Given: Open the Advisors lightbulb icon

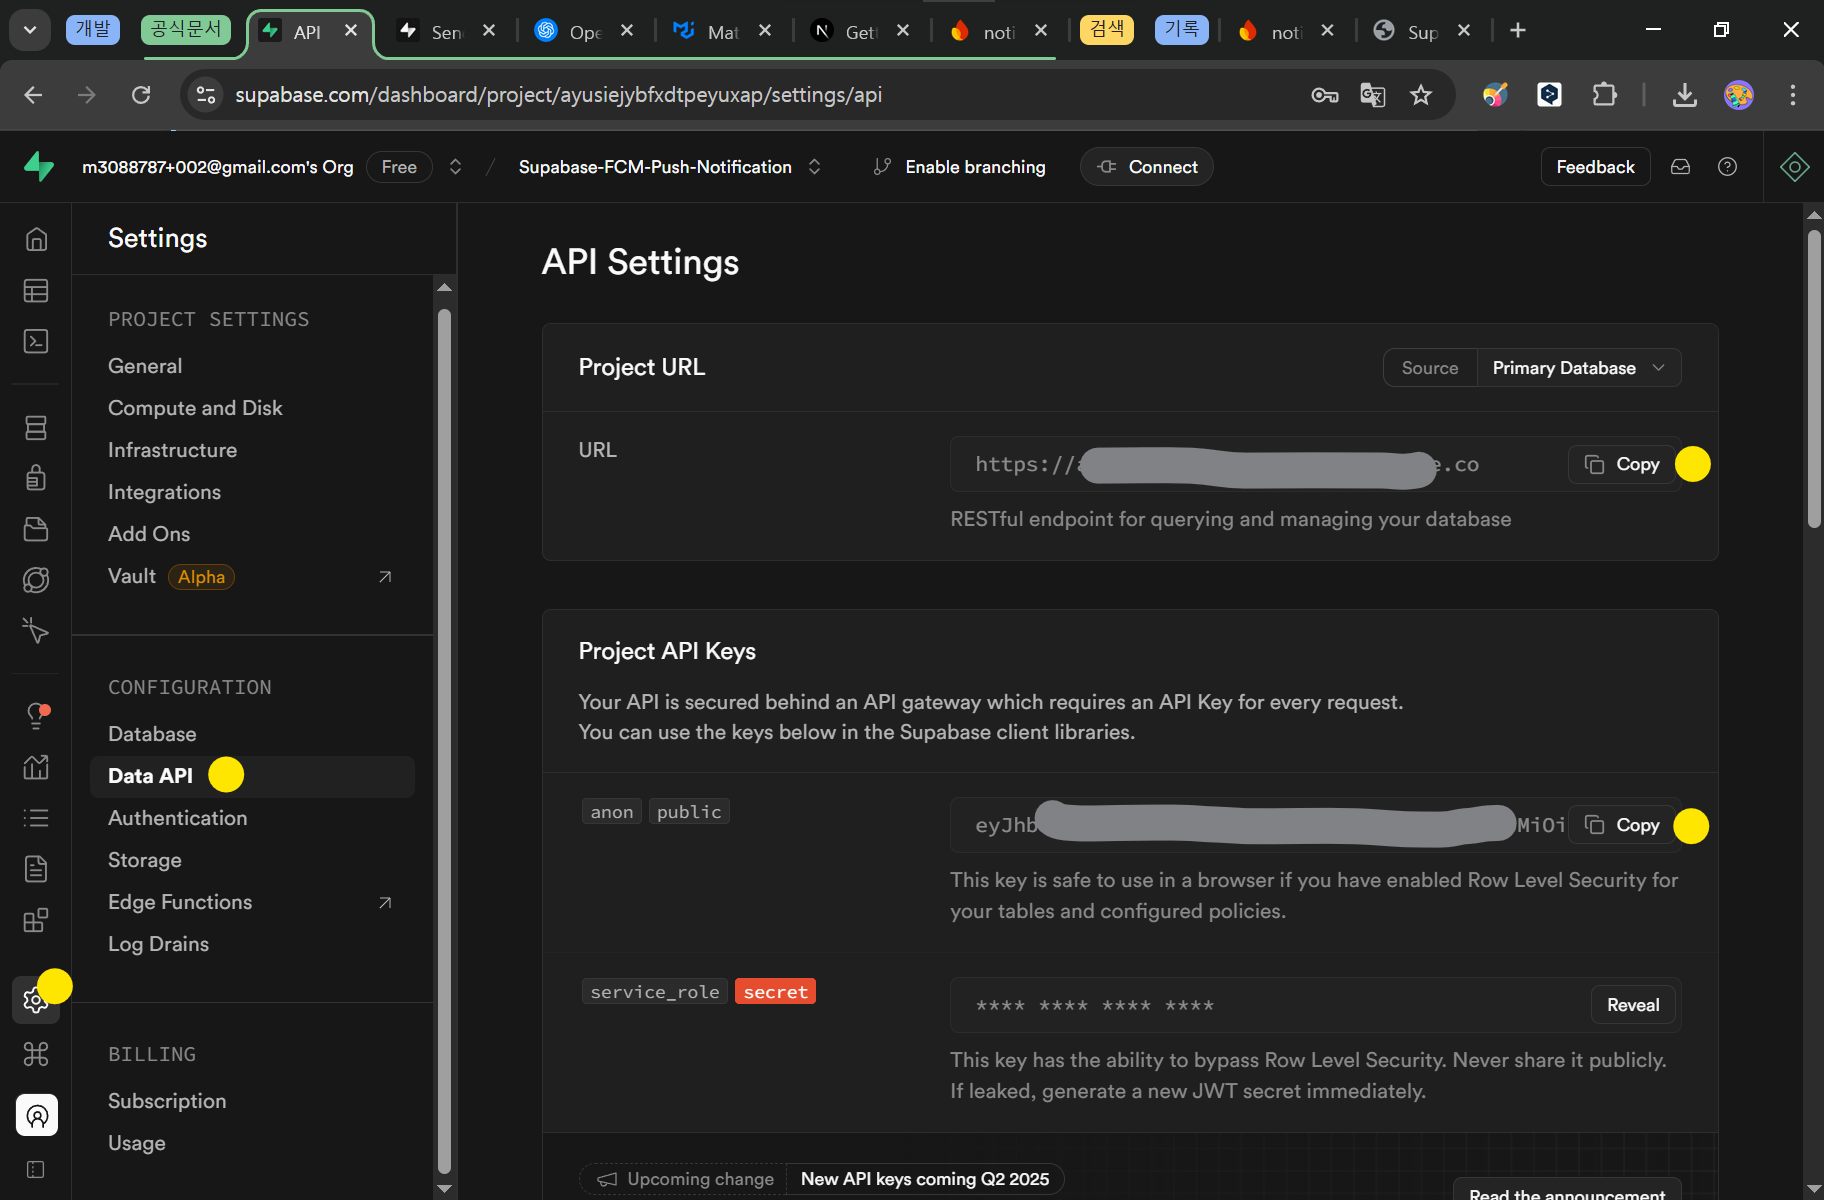Looking at the screenshot, I should point(36,716).
